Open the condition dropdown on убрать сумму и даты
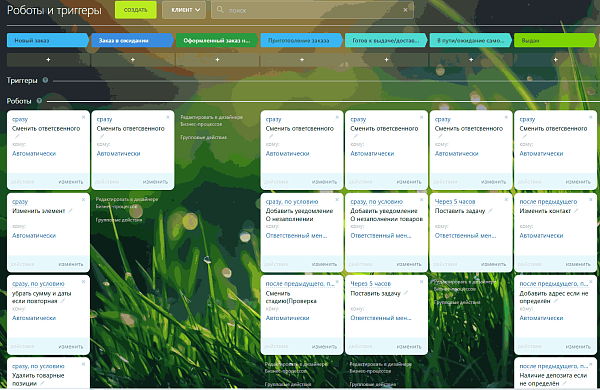The width and height of the screenshot is (600, 390). pos(38,284)
